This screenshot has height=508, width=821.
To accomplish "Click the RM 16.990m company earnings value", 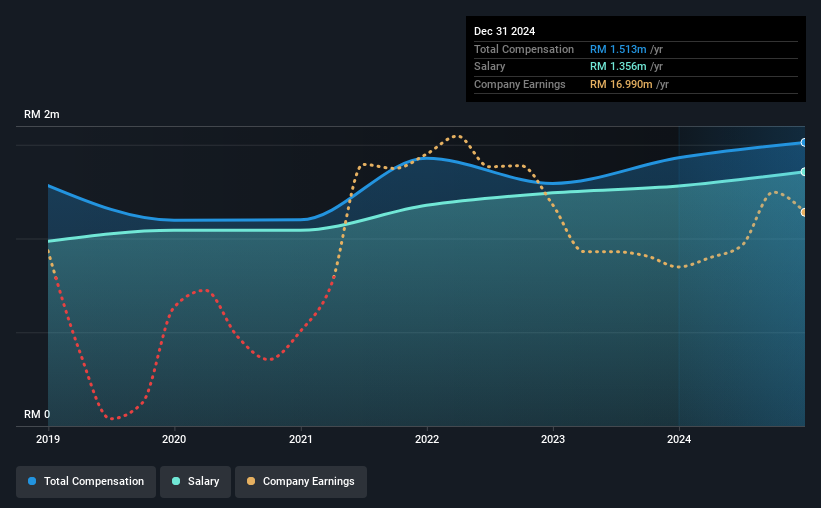I will coord(621,84).
